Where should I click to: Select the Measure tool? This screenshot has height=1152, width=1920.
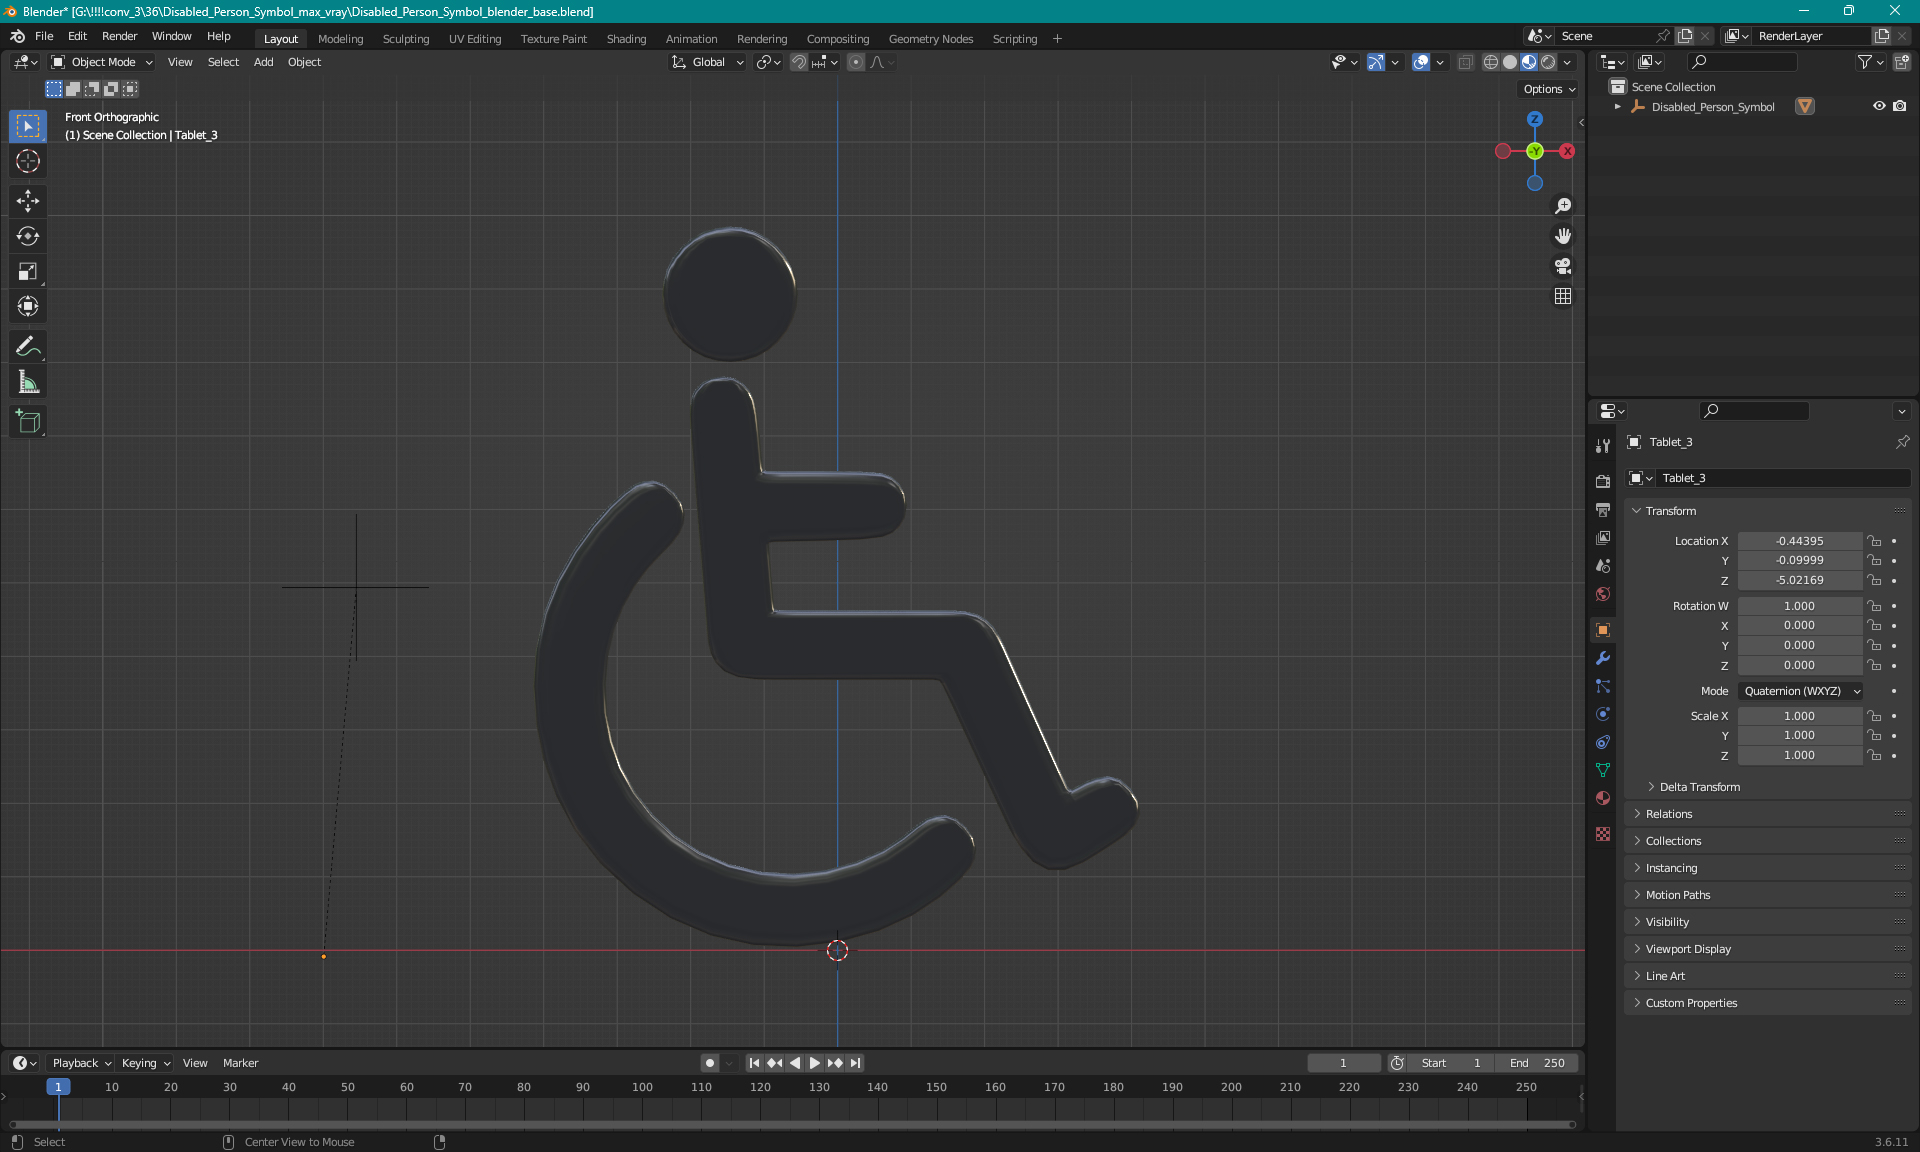coord(28,382)
